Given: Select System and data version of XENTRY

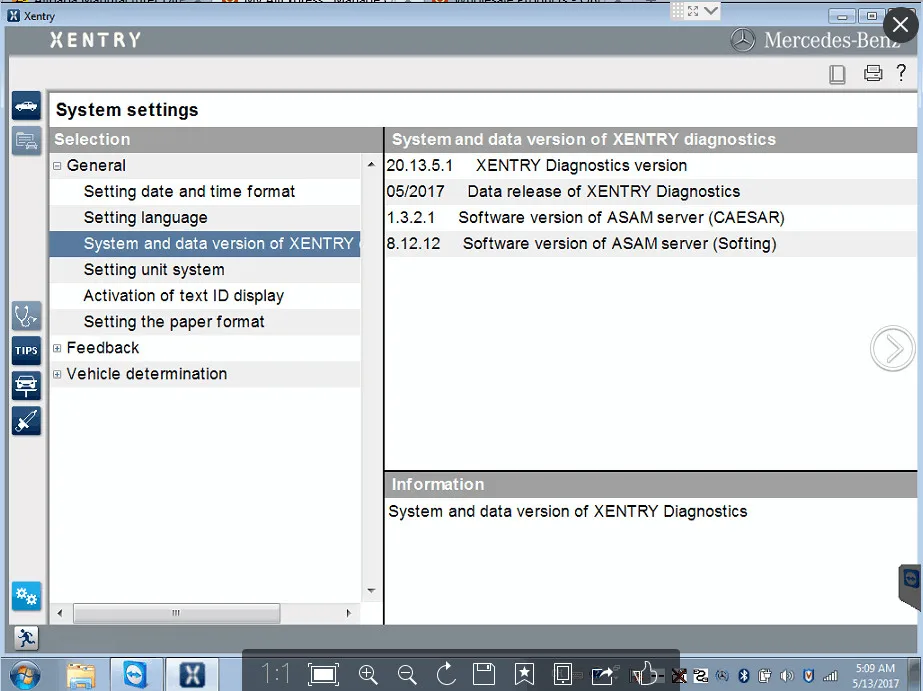Looking at the screenshot, I should coord(205,244).
